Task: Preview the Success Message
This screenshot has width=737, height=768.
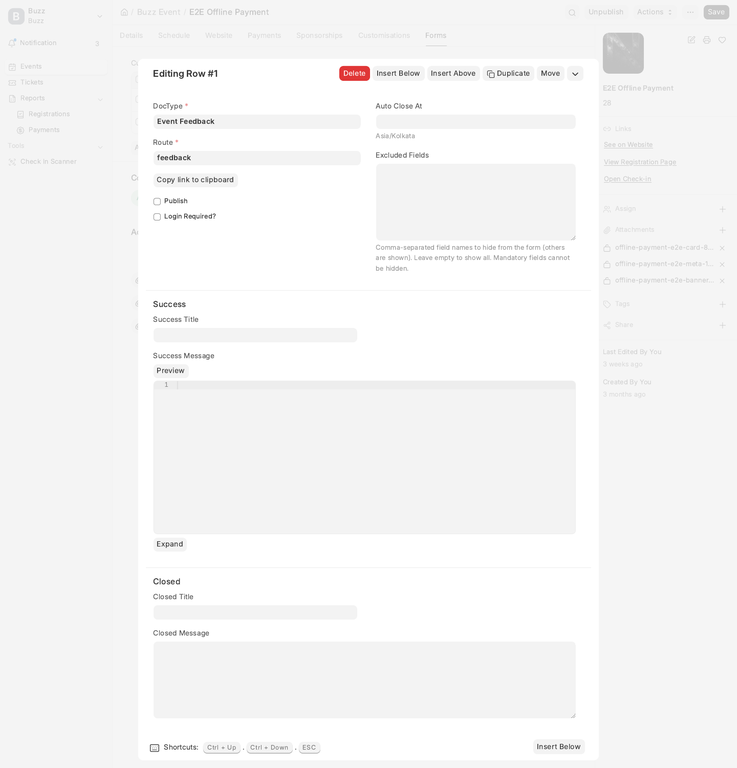Action: (170, 371)
